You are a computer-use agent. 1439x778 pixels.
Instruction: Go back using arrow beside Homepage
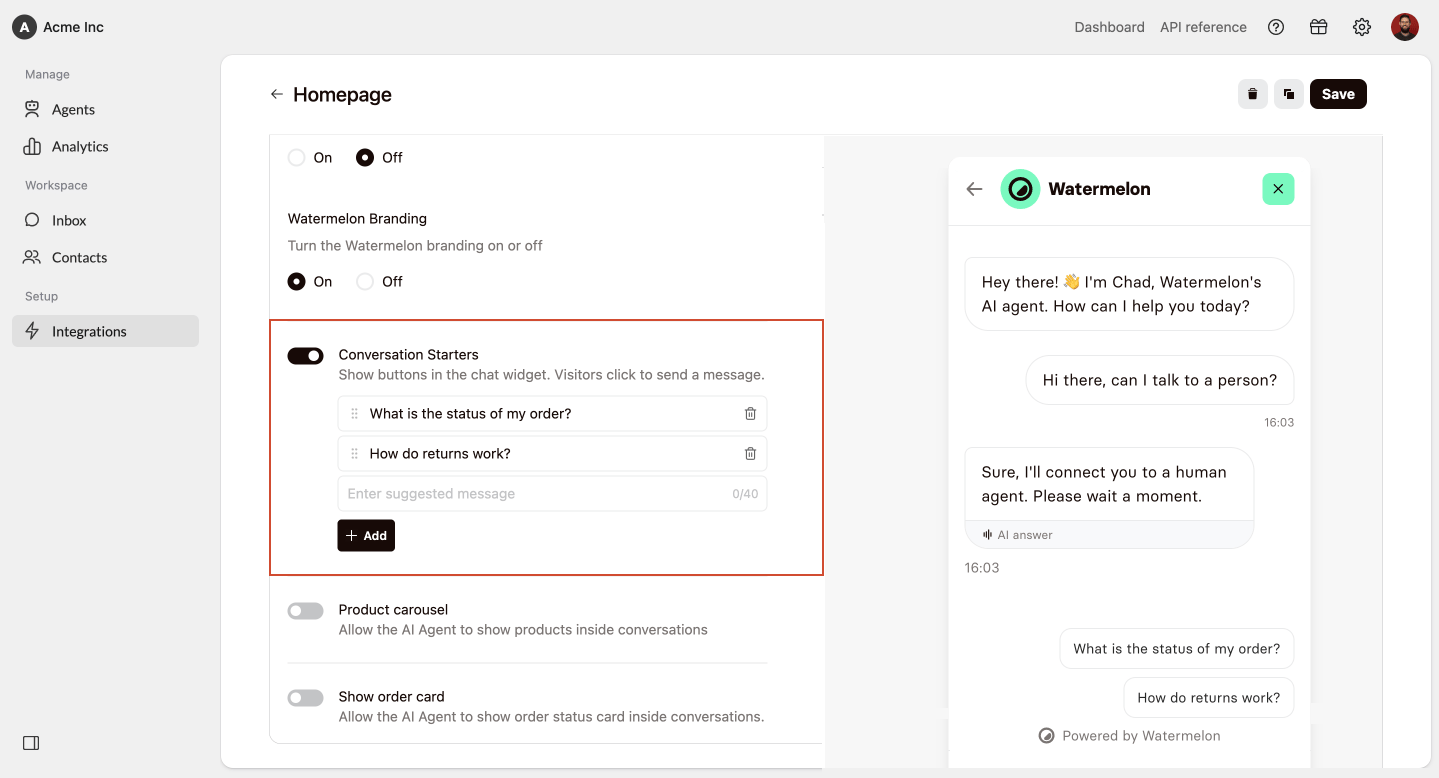coord(277,94)
